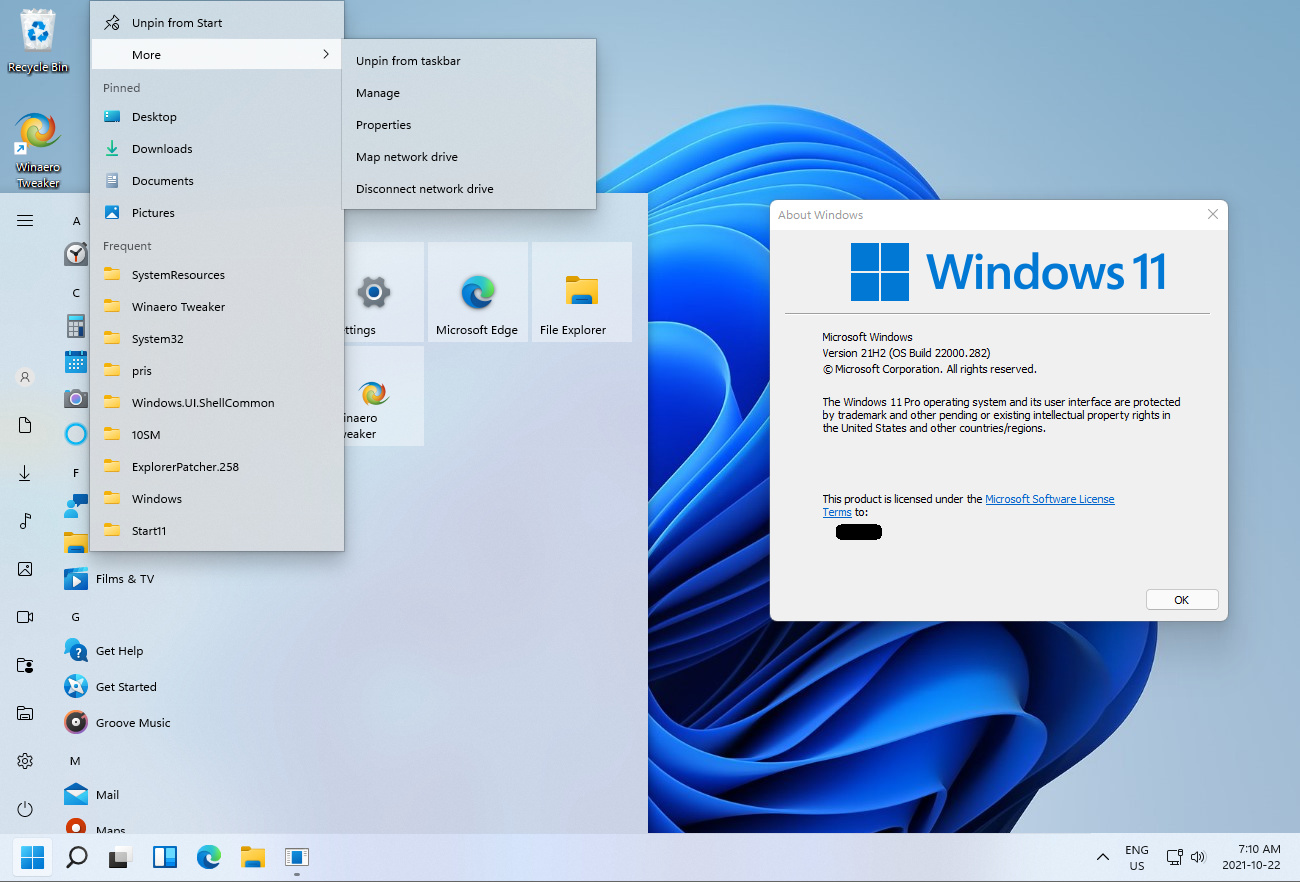
Task: Expand the More submenu arrow
Action: click(x=326, y=54)
